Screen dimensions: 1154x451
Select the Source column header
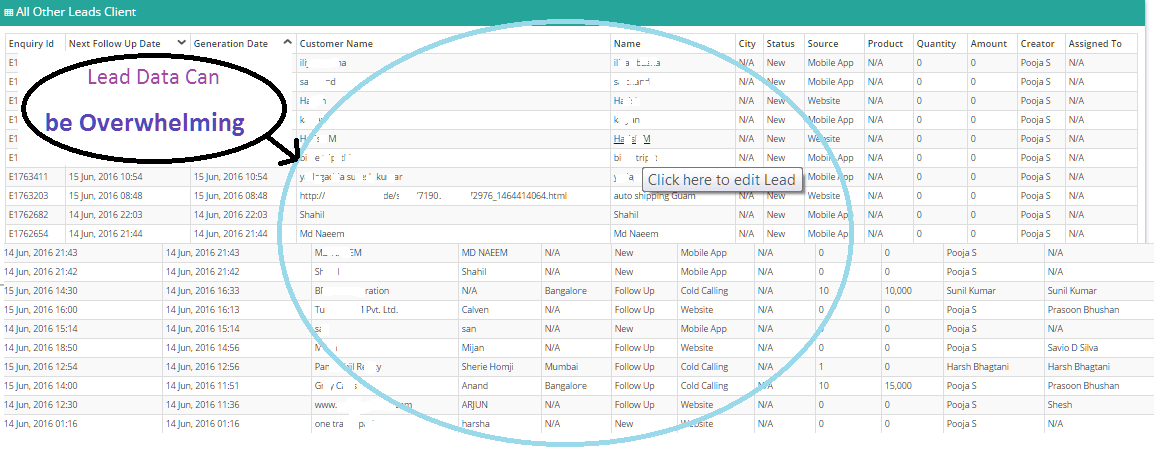(823, 43)
